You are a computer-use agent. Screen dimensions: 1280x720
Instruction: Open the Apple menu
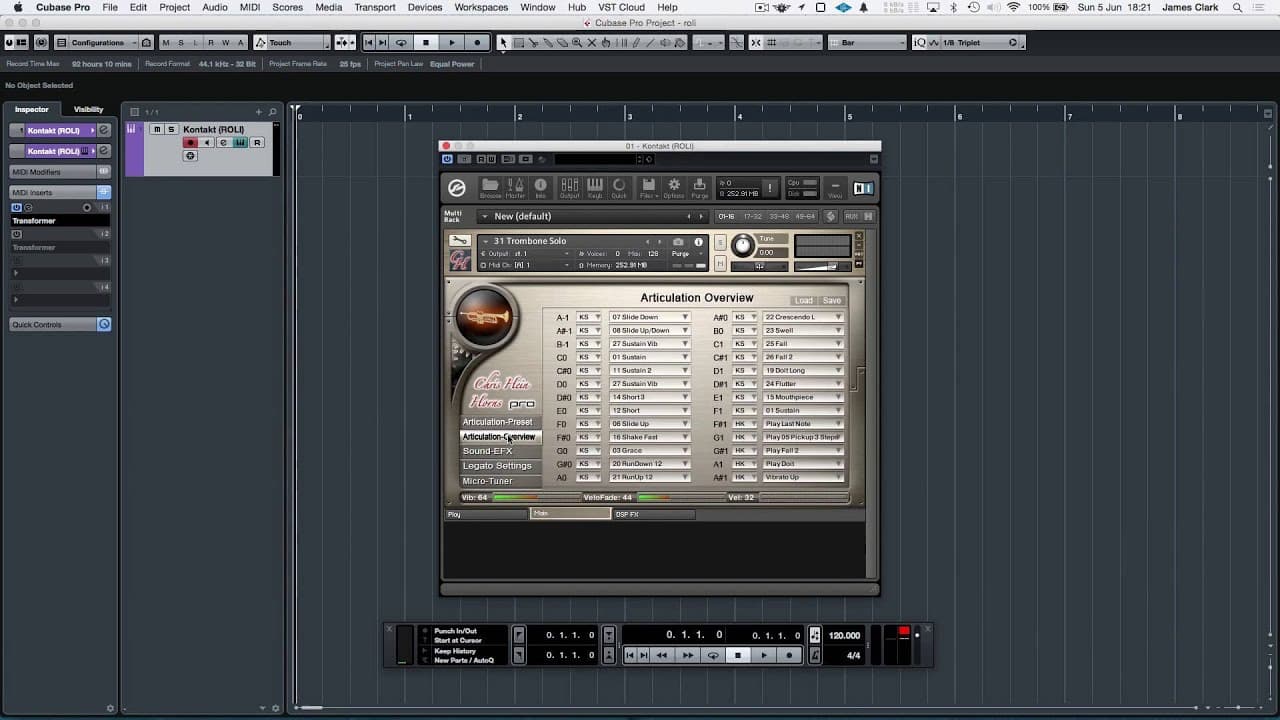click(17, 7)
